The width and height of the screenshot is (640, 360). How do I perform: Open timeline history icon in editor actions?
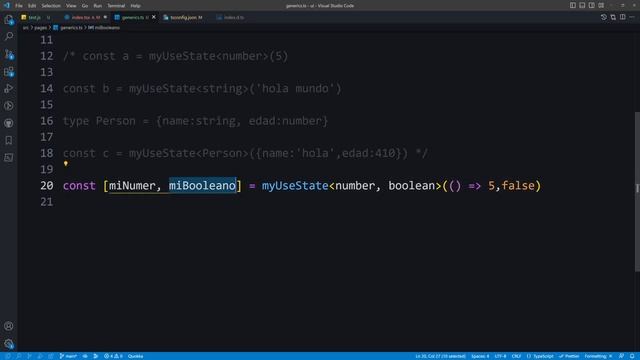(604, 17)
